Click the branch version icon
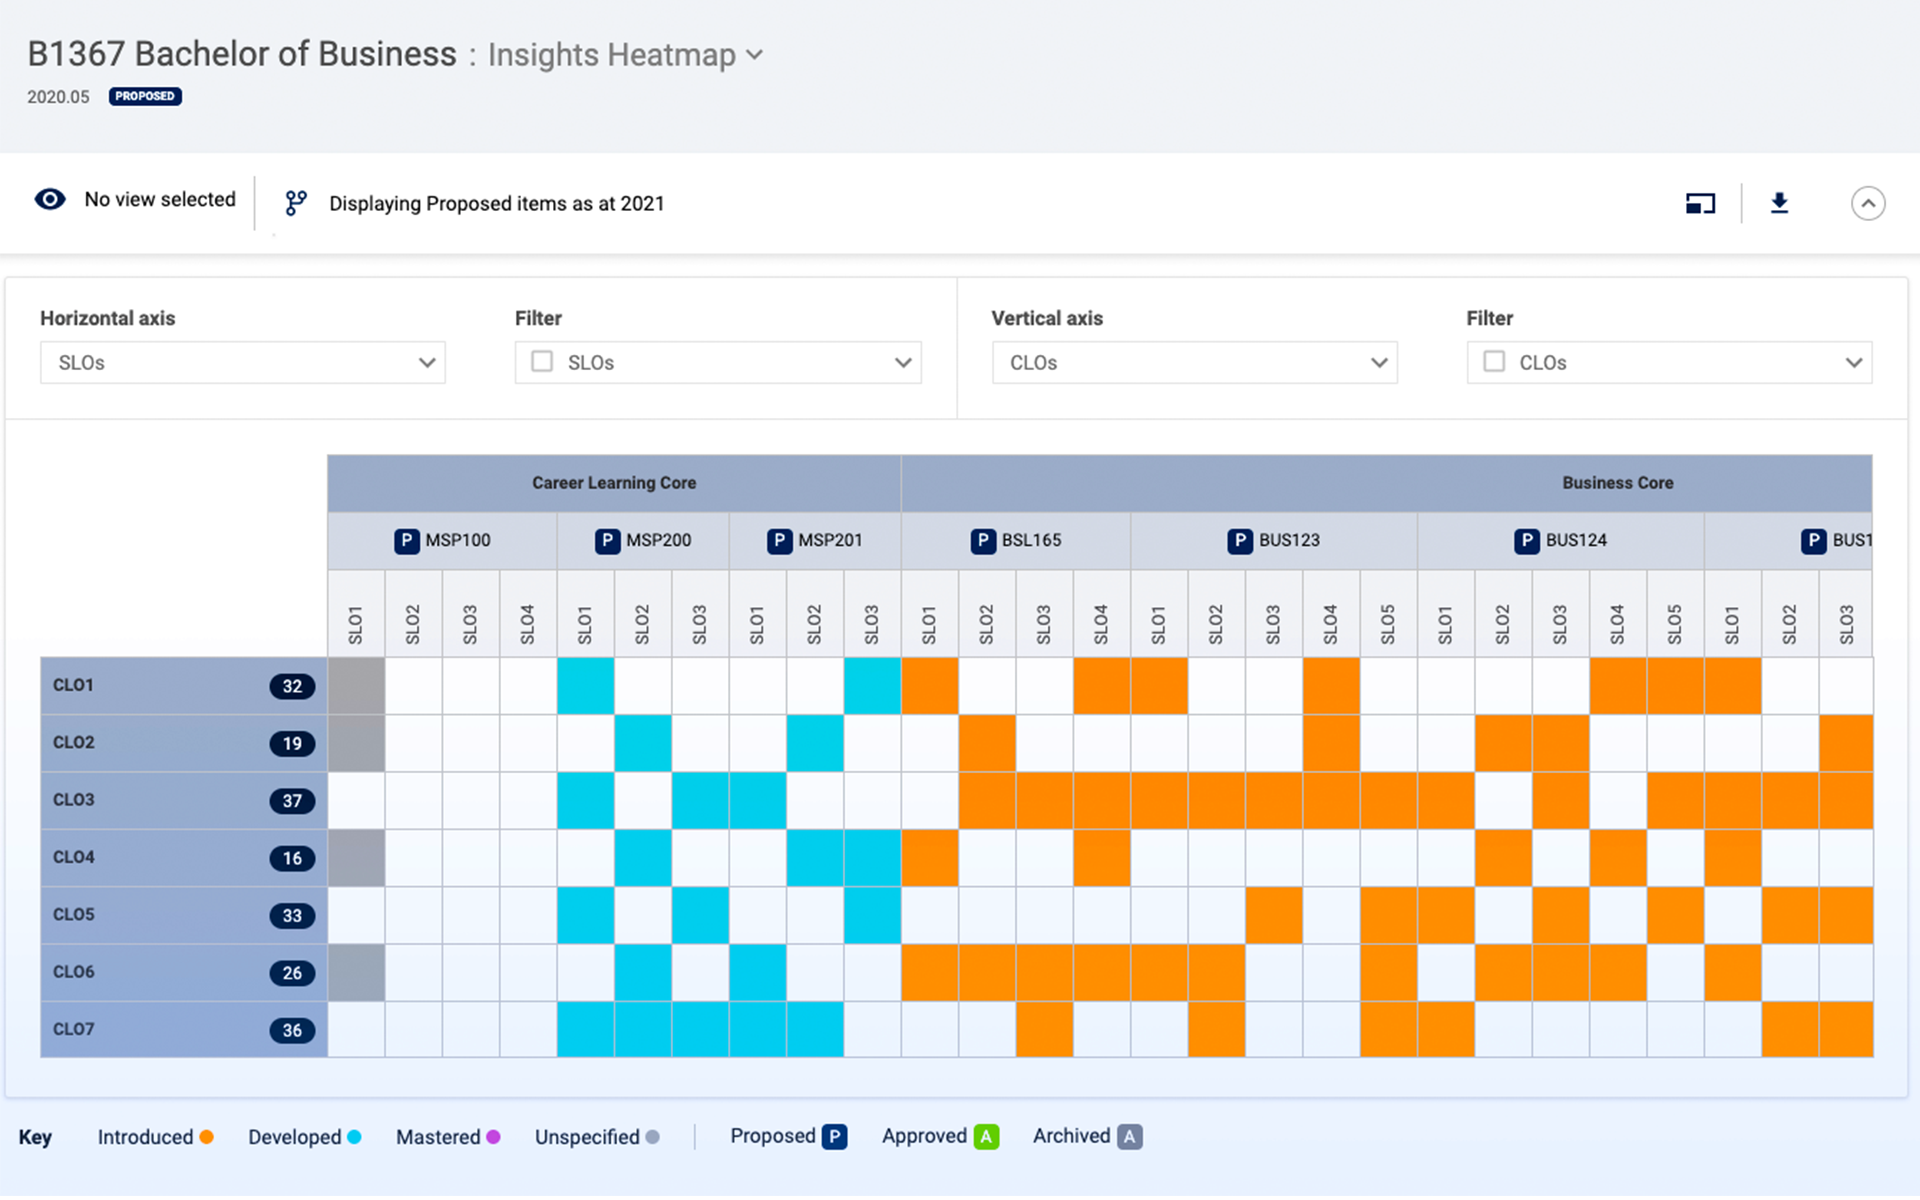 click(x=296, y=203)
